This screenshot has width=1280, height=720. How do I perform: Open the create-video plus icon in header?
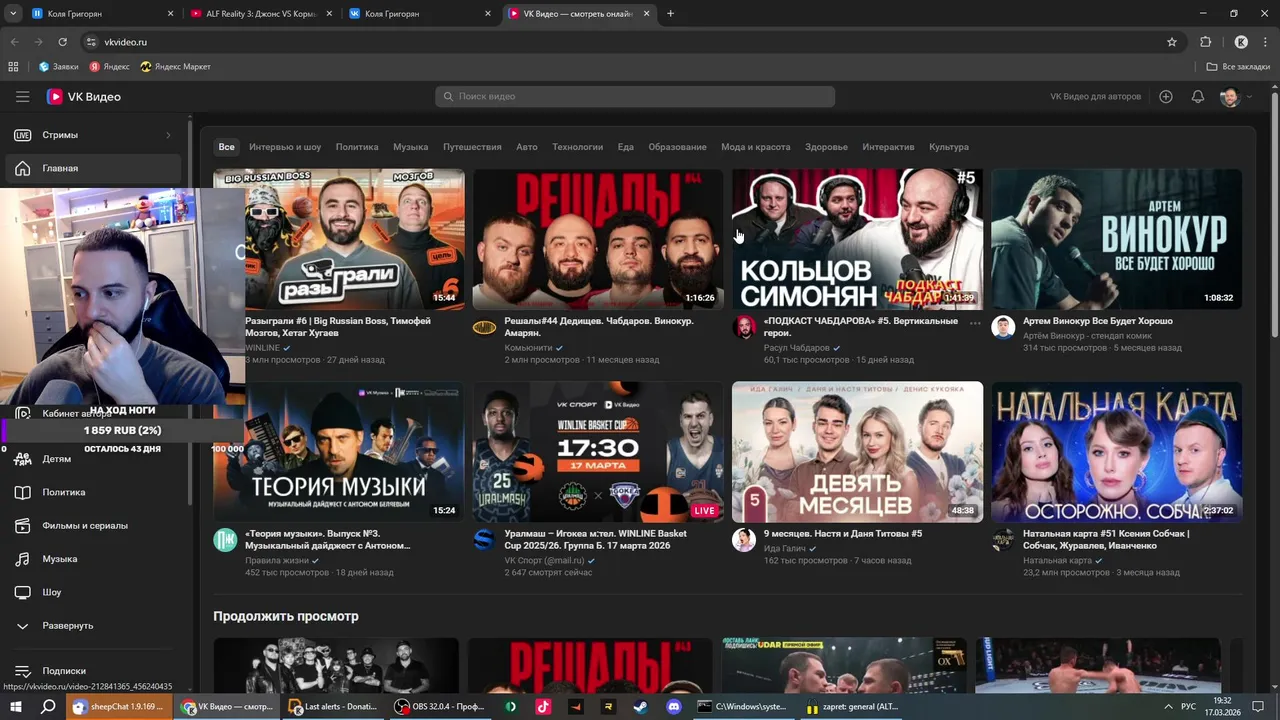1166,97
